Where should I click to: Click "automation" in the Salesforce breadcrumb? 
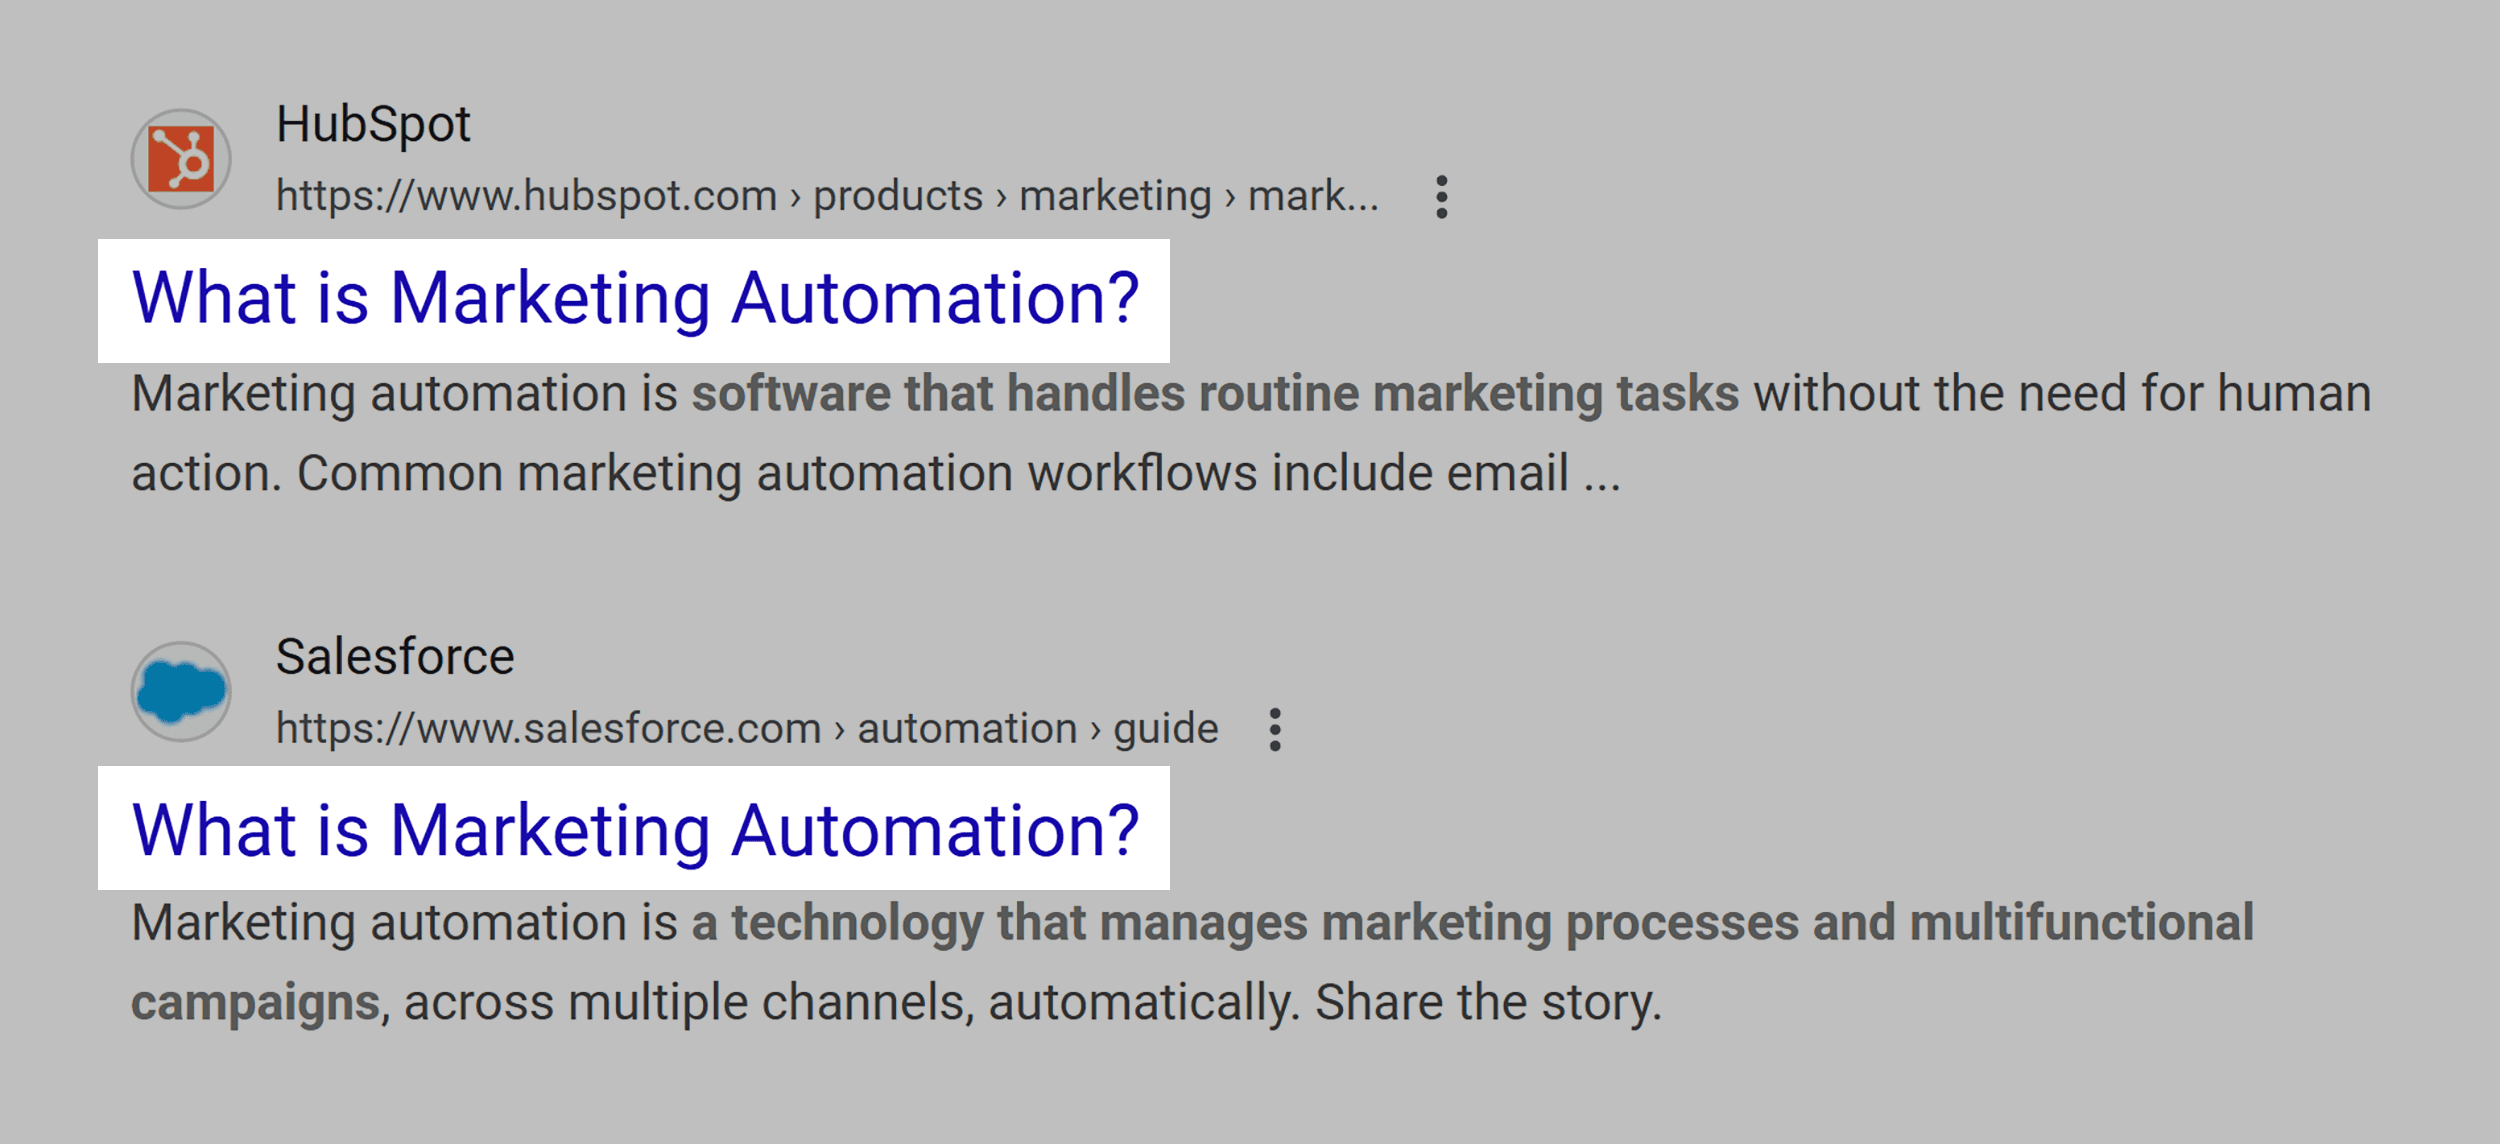(x=967, y=729)
